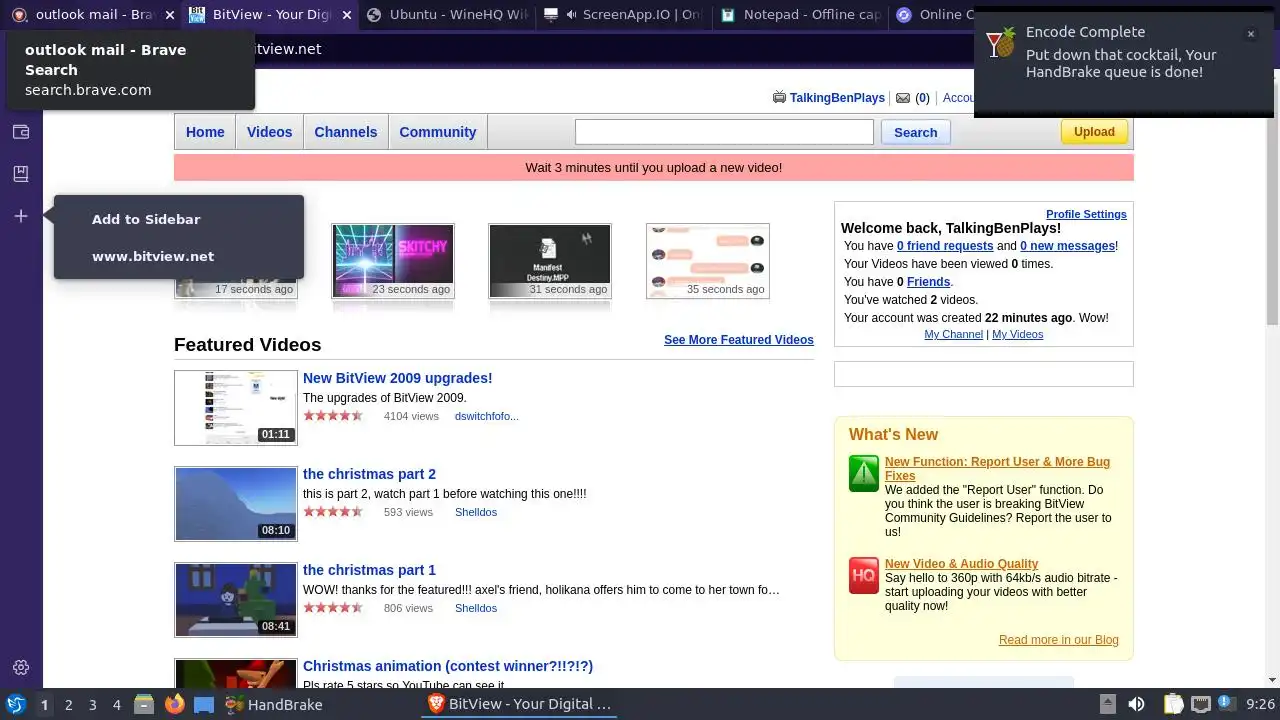
Task: Open the Brave wallet sidebar icon
Action: pyautogui.click(x=20, y=132)
